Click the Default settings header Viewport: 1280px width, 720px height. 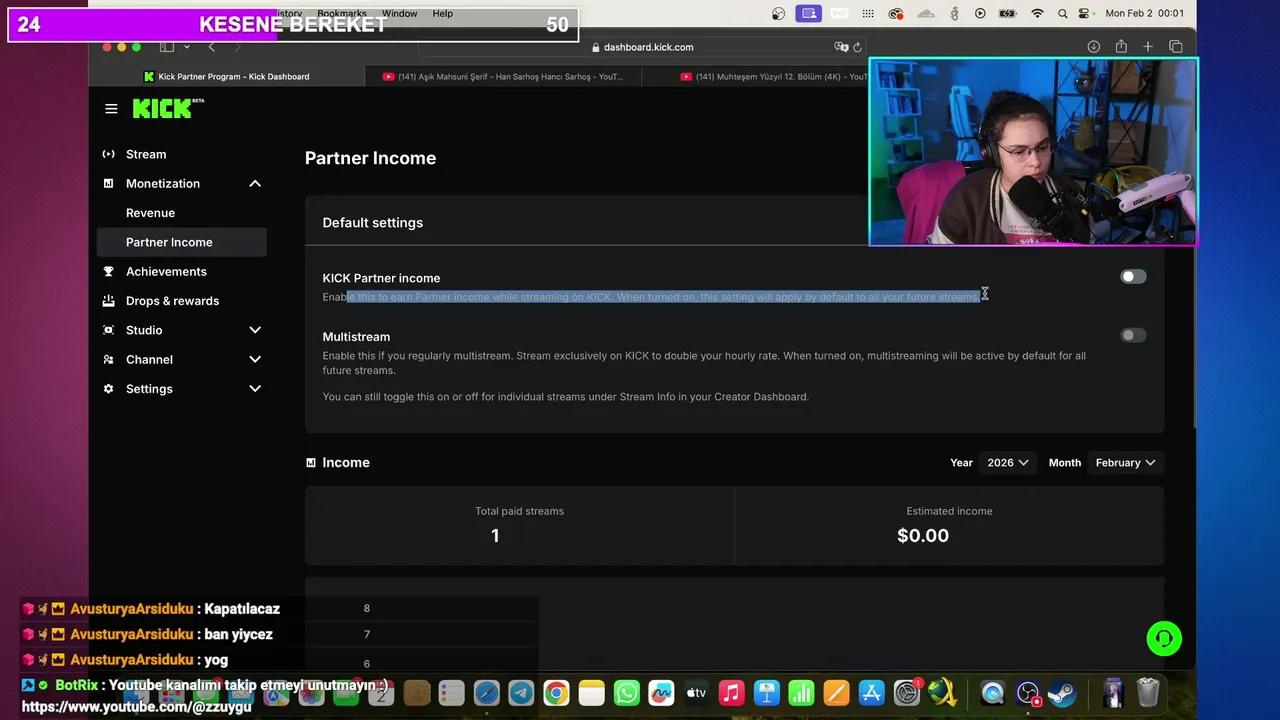pos(373,223)
